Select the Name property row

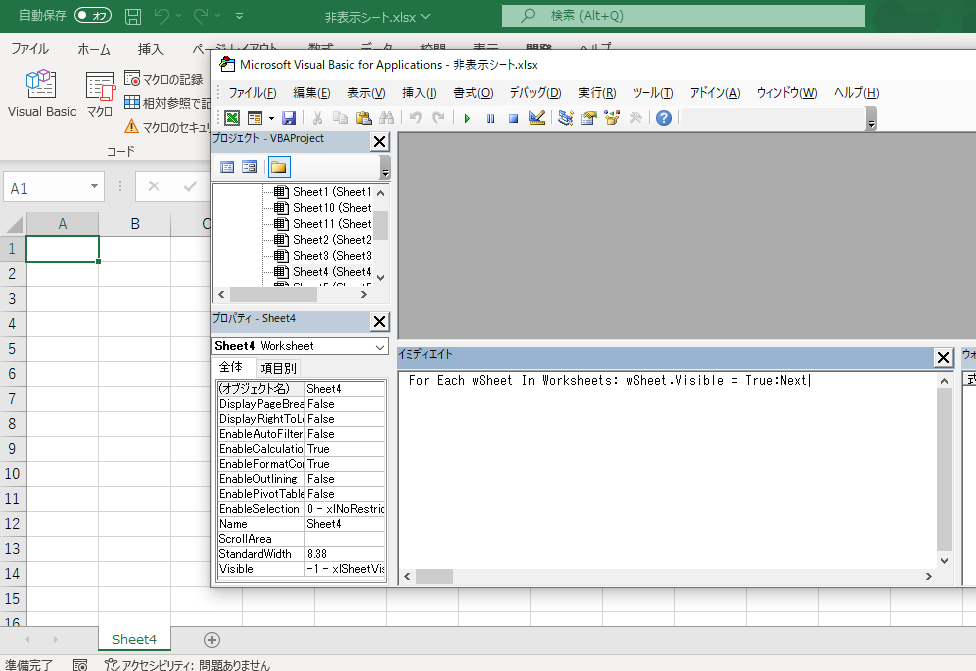click(x=301, y=524)
